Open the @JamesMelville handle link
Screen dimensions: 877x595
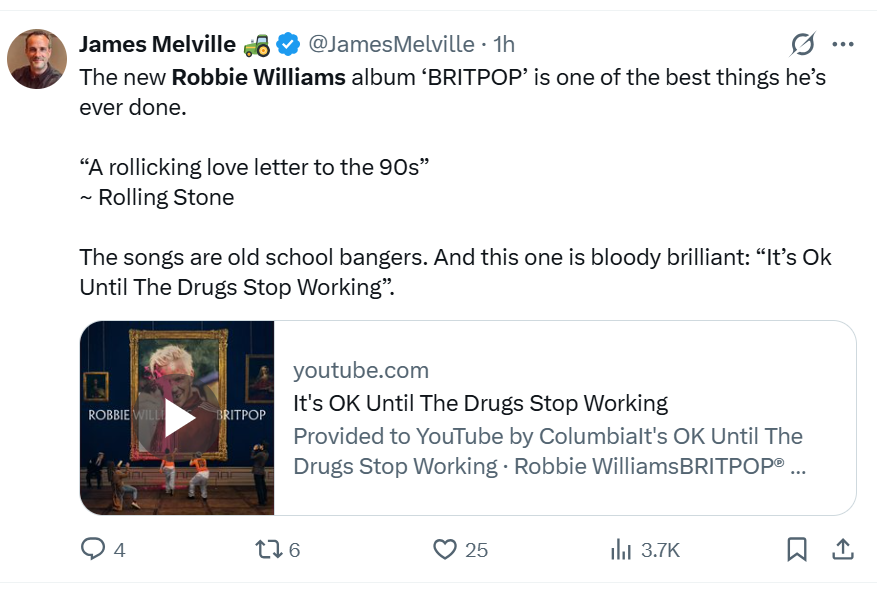coord(390,44)
